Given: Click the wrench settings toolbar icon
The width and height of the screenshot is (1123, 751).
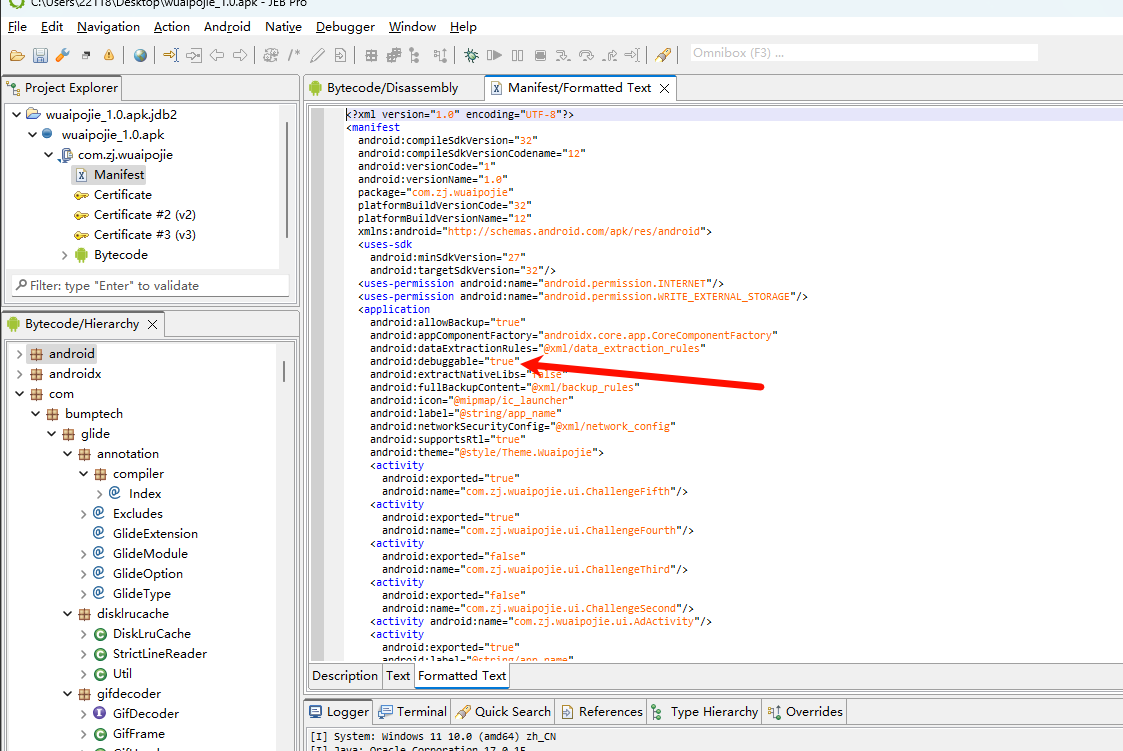Looking at the screenshot, I should 62,55.
